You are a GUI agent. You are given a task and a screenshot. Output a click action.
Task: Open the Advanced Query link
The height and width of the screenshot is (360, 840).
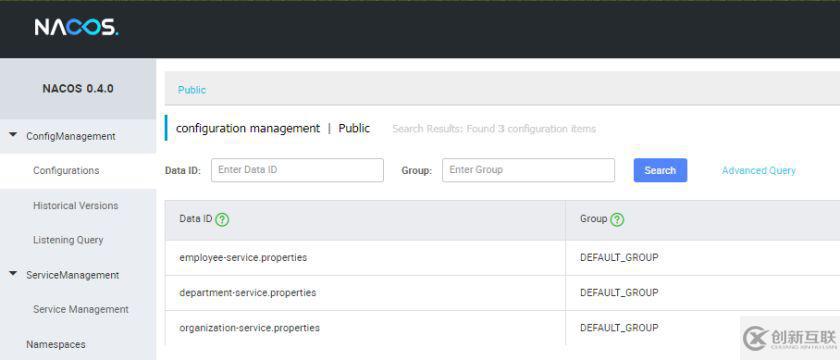(759, 170)
